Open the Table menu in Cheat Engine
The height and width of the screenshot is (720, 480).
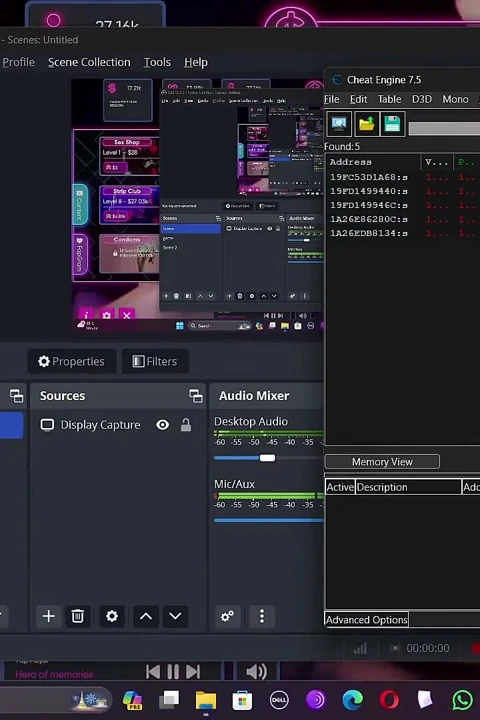(x=389, y=99)
